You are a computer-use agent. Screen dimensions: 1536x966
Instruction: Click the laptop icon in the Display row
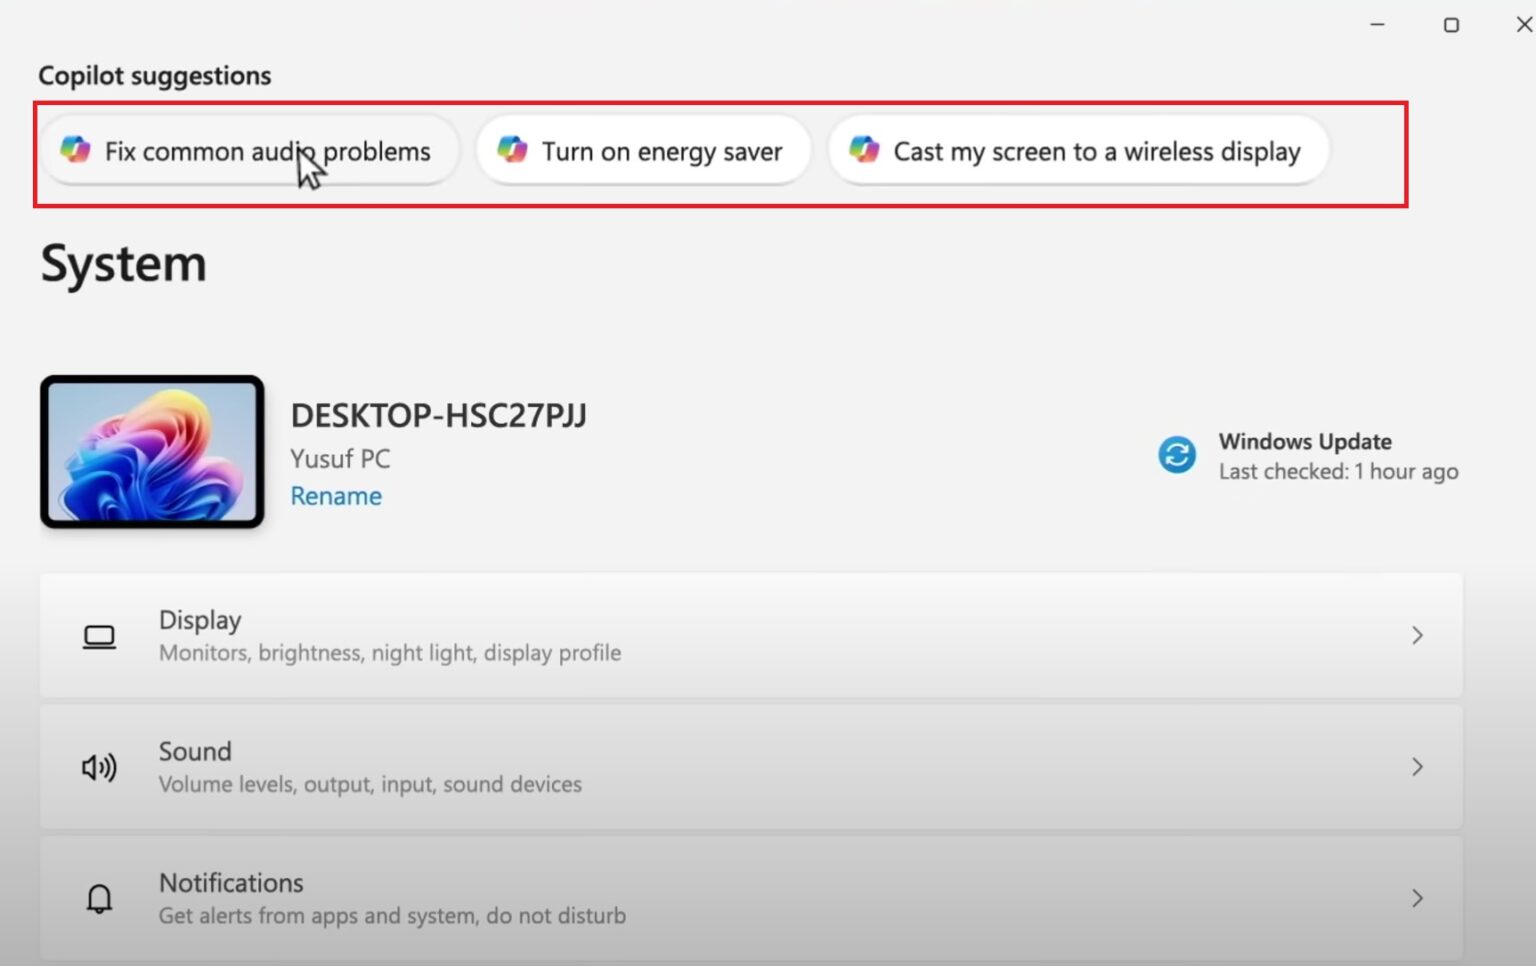point(99,636)
